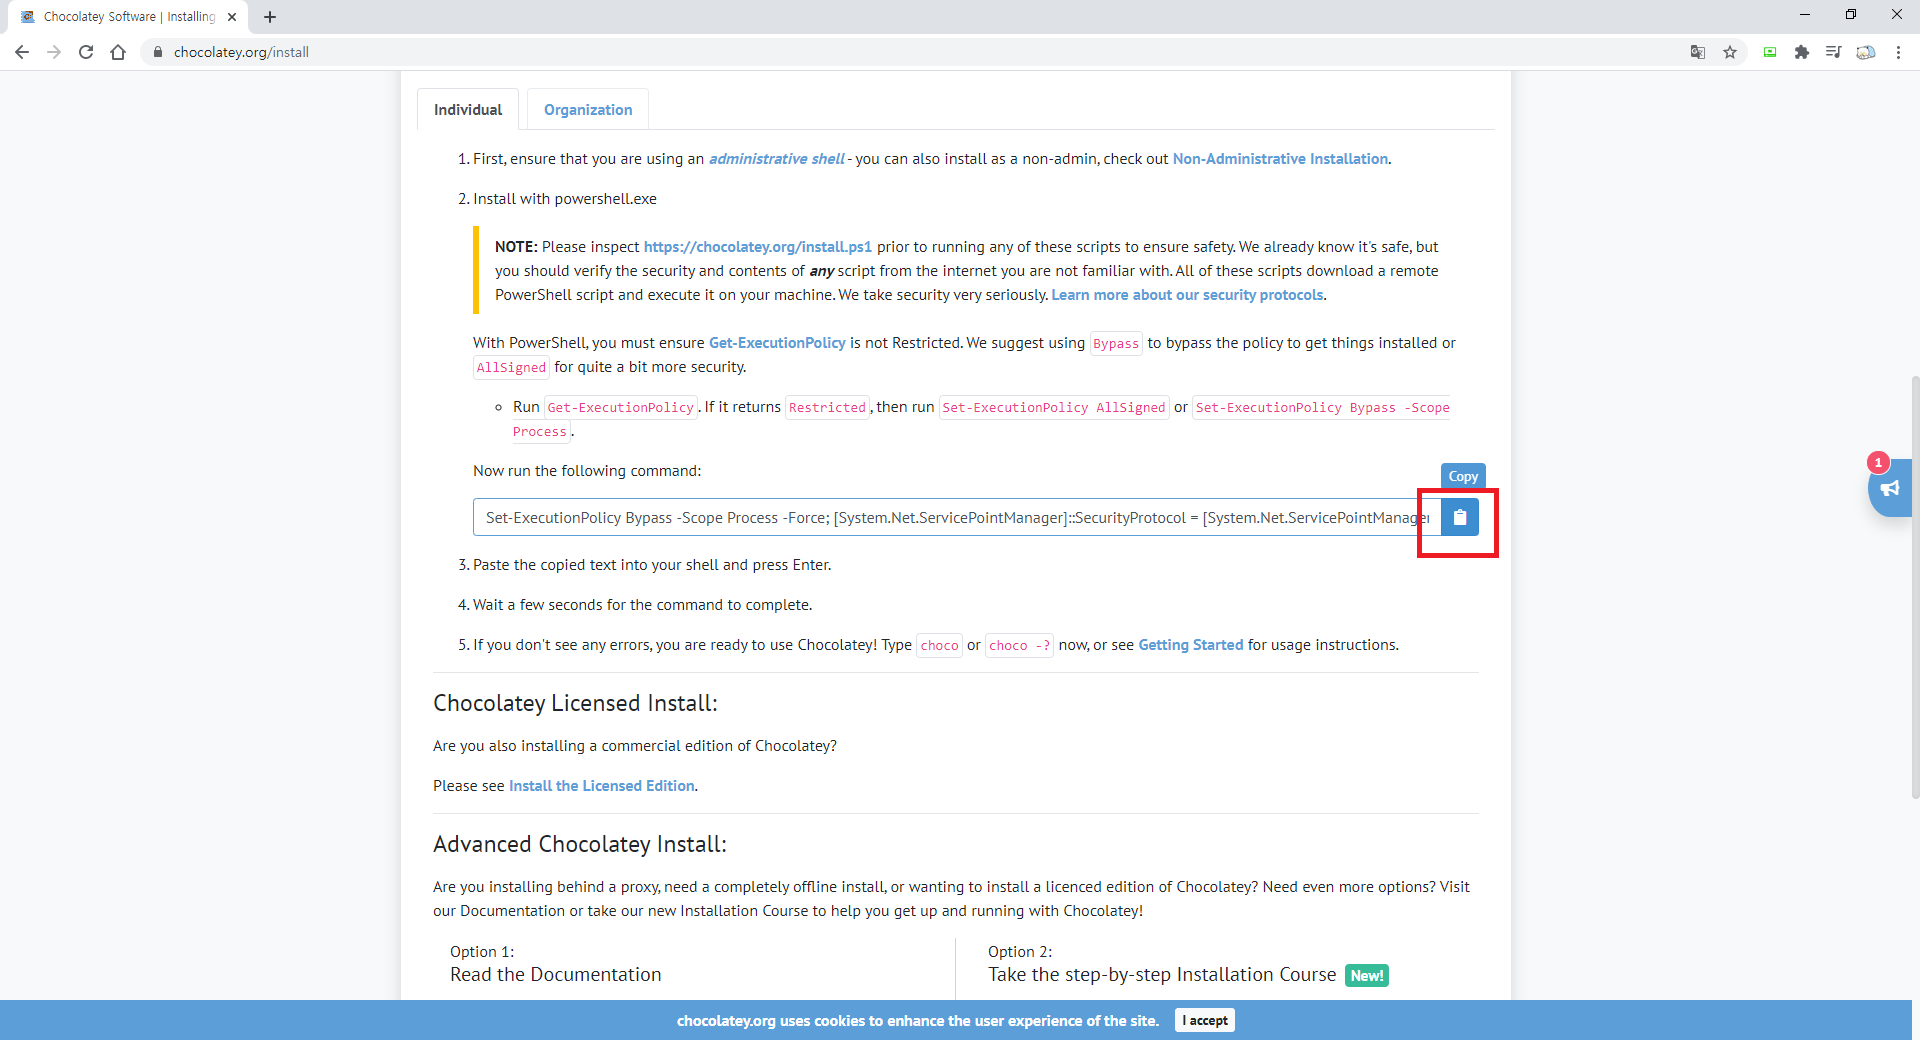1920x1040 pixels.
Task: Bookmark this page with star icon
Action: [x=1730, y=52]
